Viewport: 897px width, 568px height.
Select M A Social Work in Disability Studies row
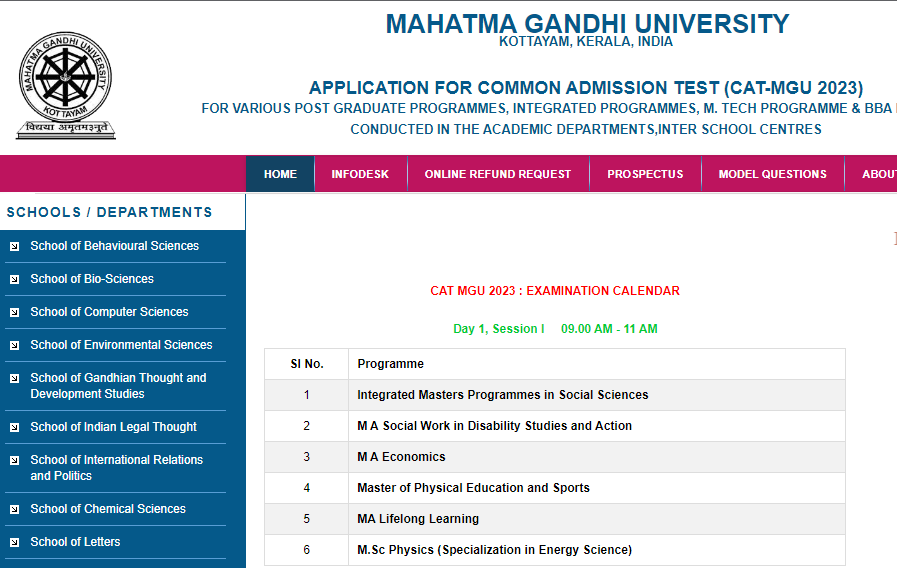[x=555, y=426]
